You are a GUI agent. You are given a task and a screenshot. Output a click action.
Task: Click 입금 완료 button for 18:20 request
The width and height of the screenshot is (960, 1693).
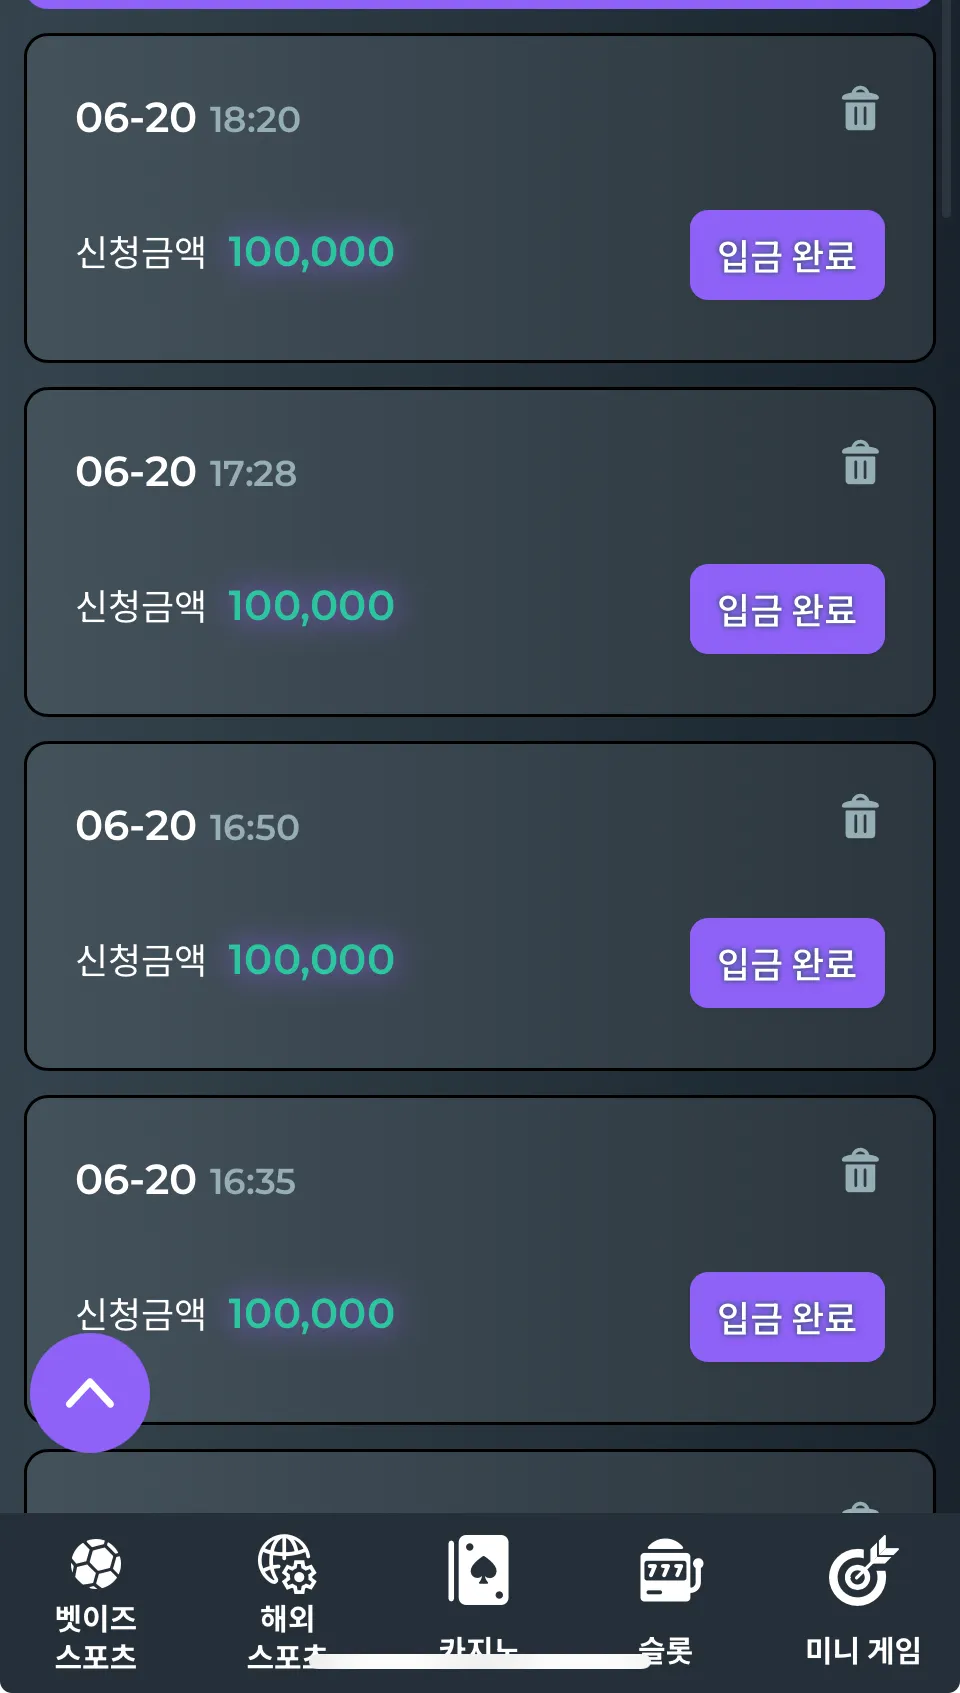787,255
